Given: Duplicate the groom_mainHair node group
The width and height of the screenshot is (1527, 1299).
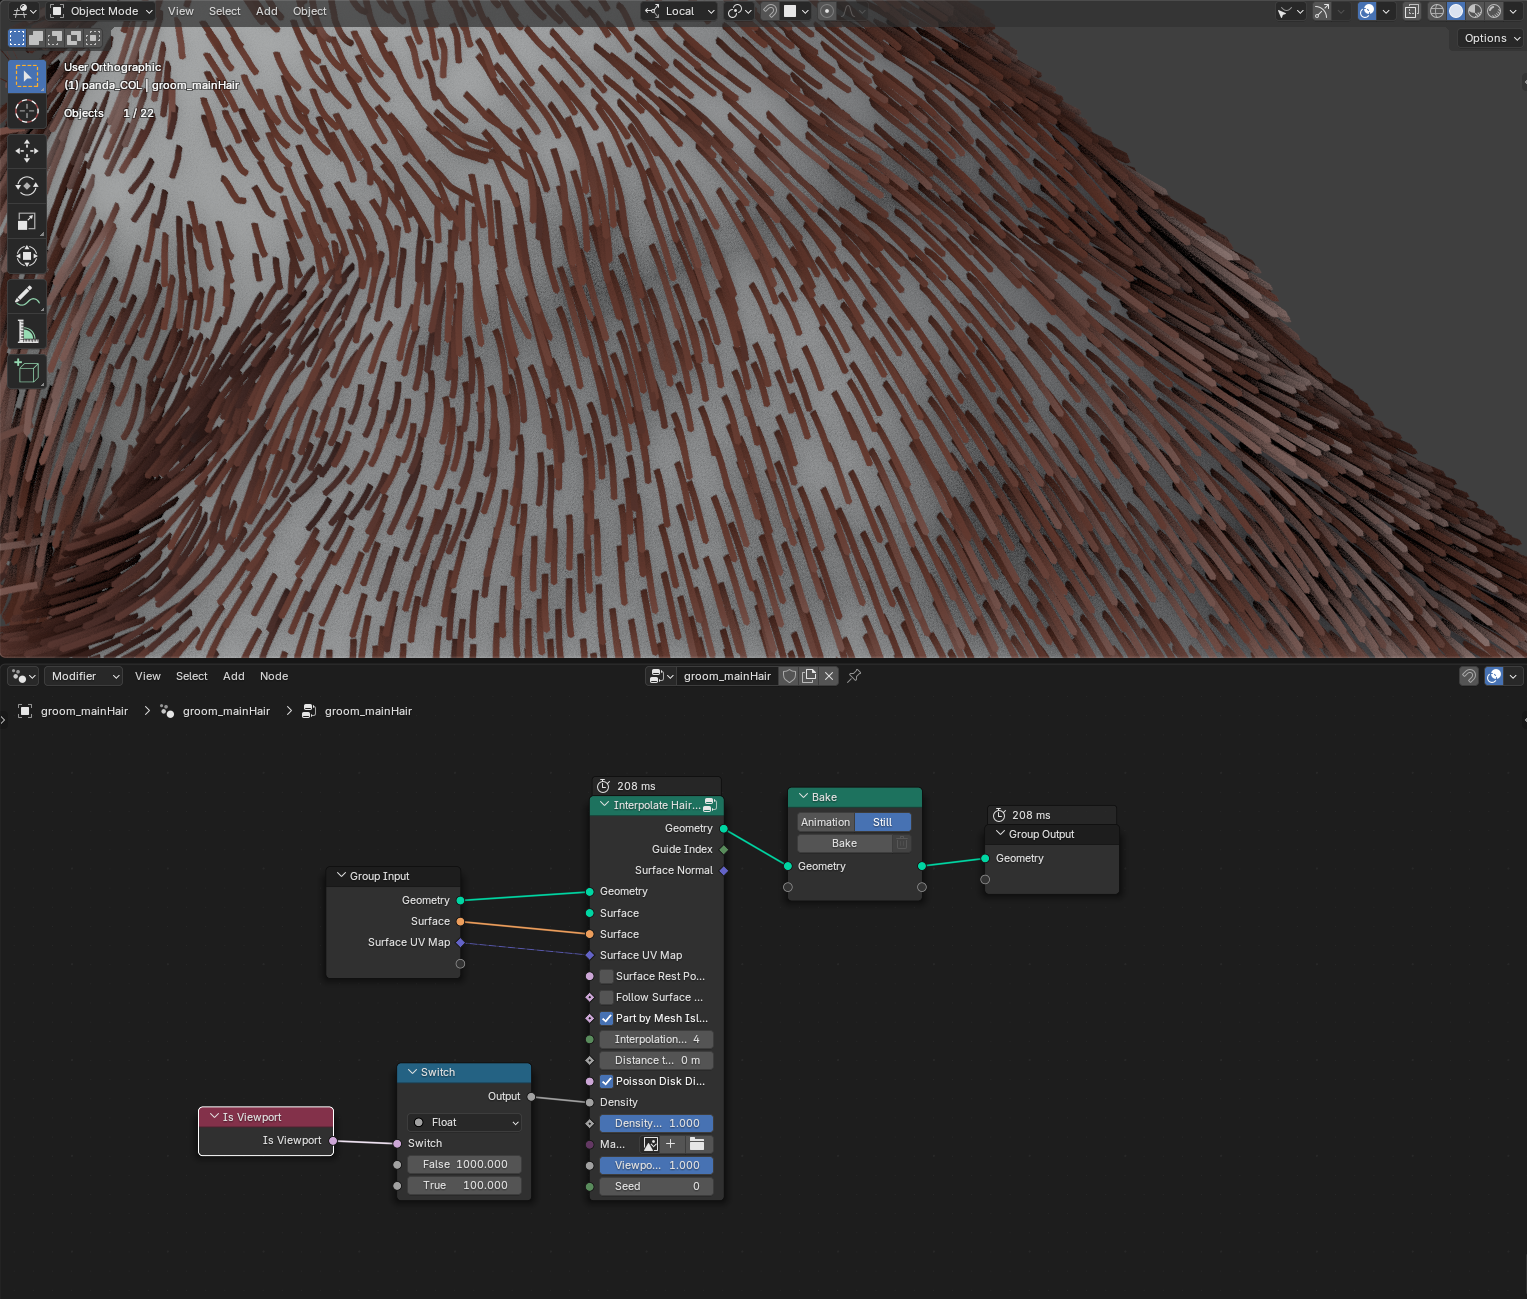Looking at the screenshot, I should [809, 676].
